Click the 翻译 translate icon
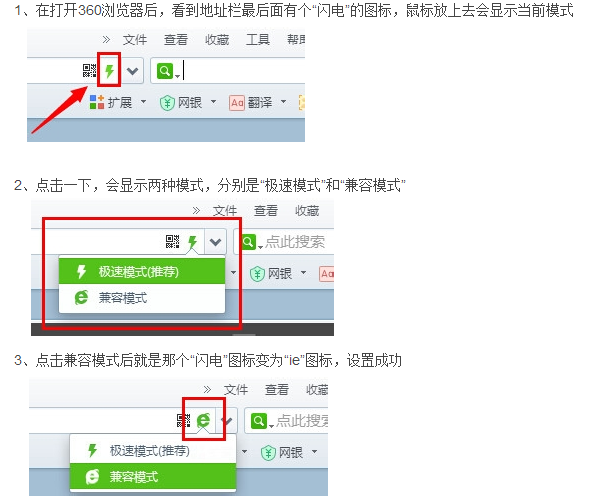The width and height of the screenshot is (601, 499). coord(236,103)
